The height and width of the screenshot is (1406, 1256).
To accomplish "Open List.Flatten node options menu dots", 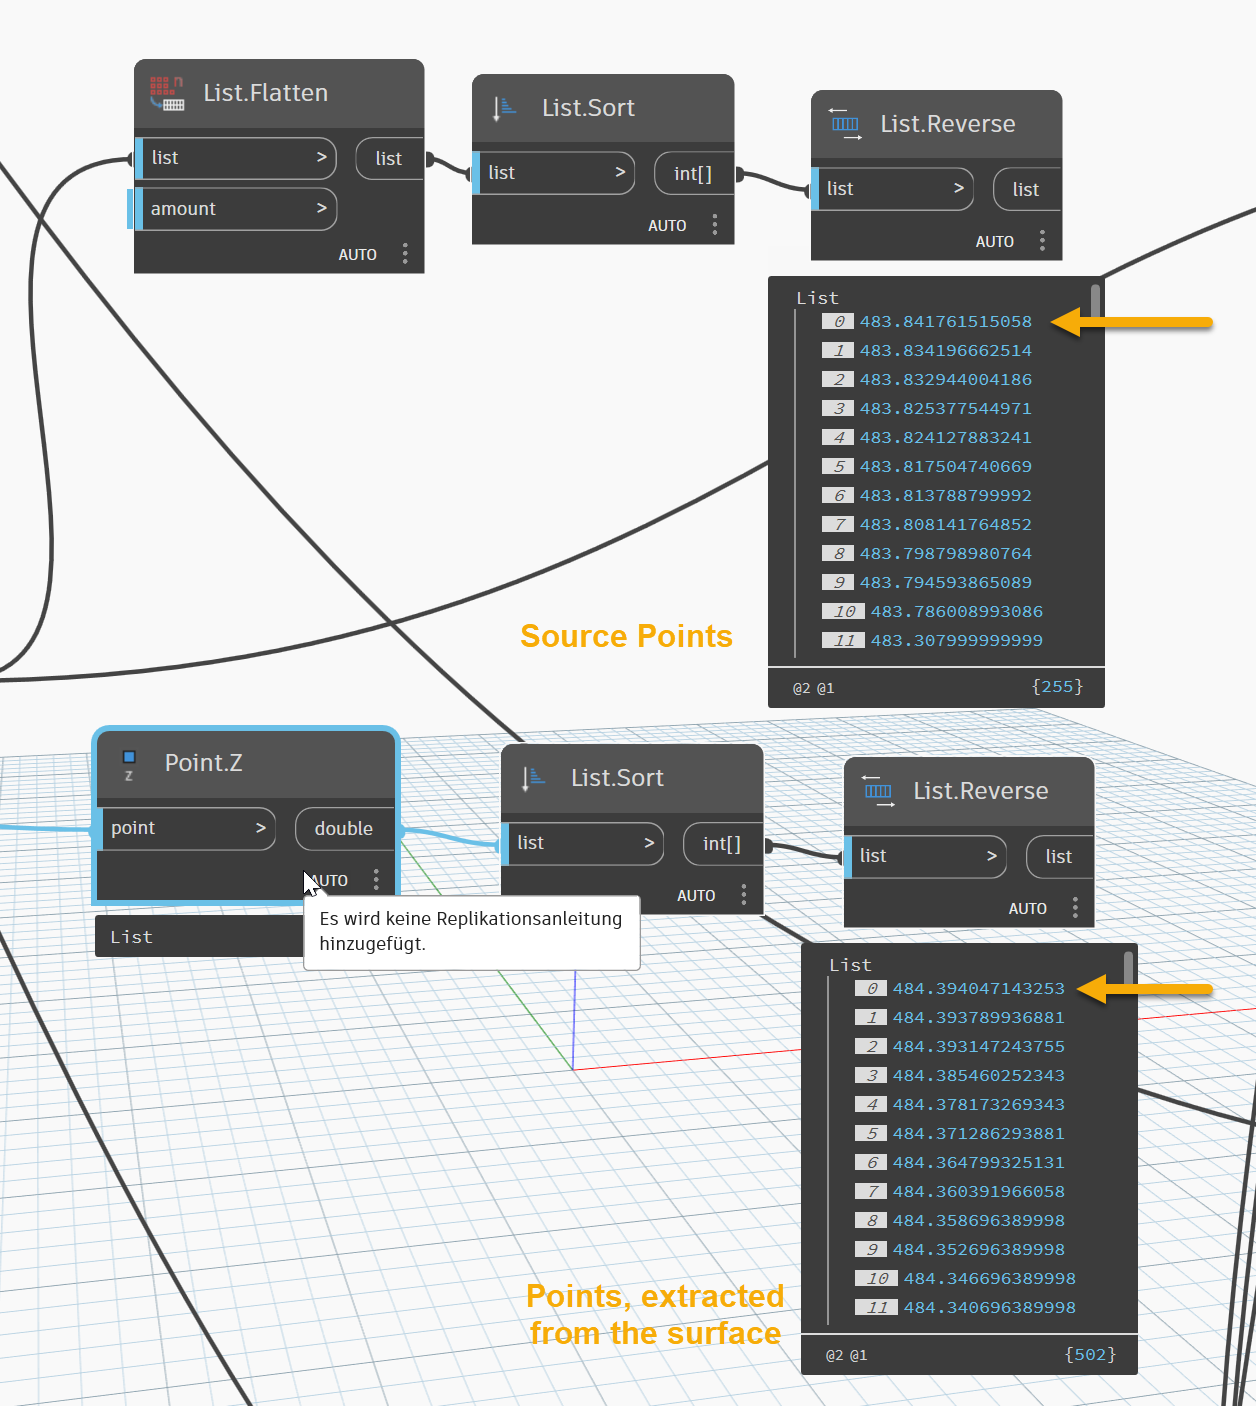I will [x=405, y=254].
